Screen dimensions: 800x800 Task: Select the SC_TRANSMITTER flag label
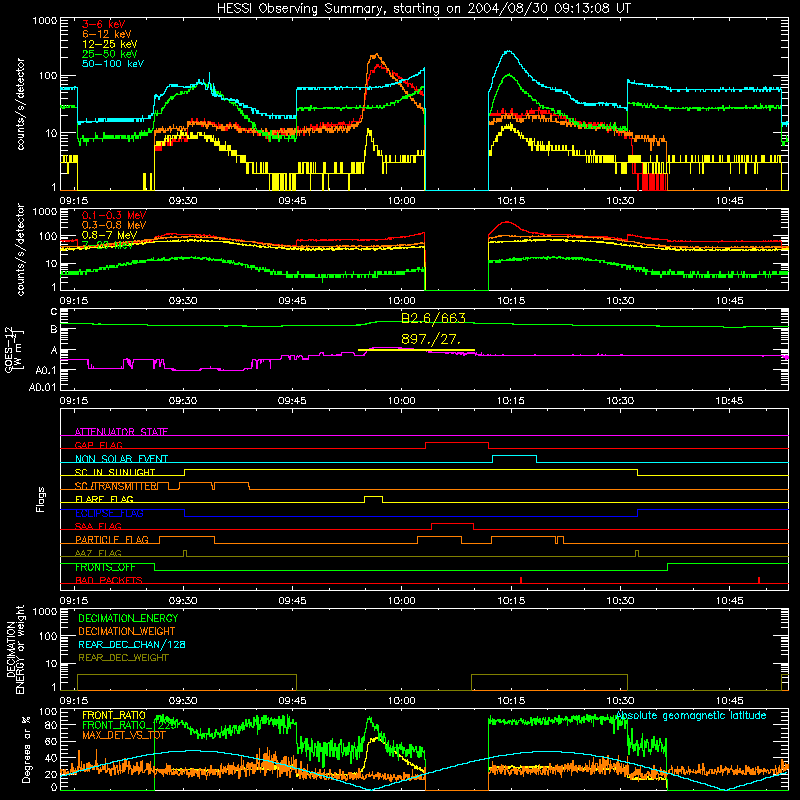tap(116, 486)
